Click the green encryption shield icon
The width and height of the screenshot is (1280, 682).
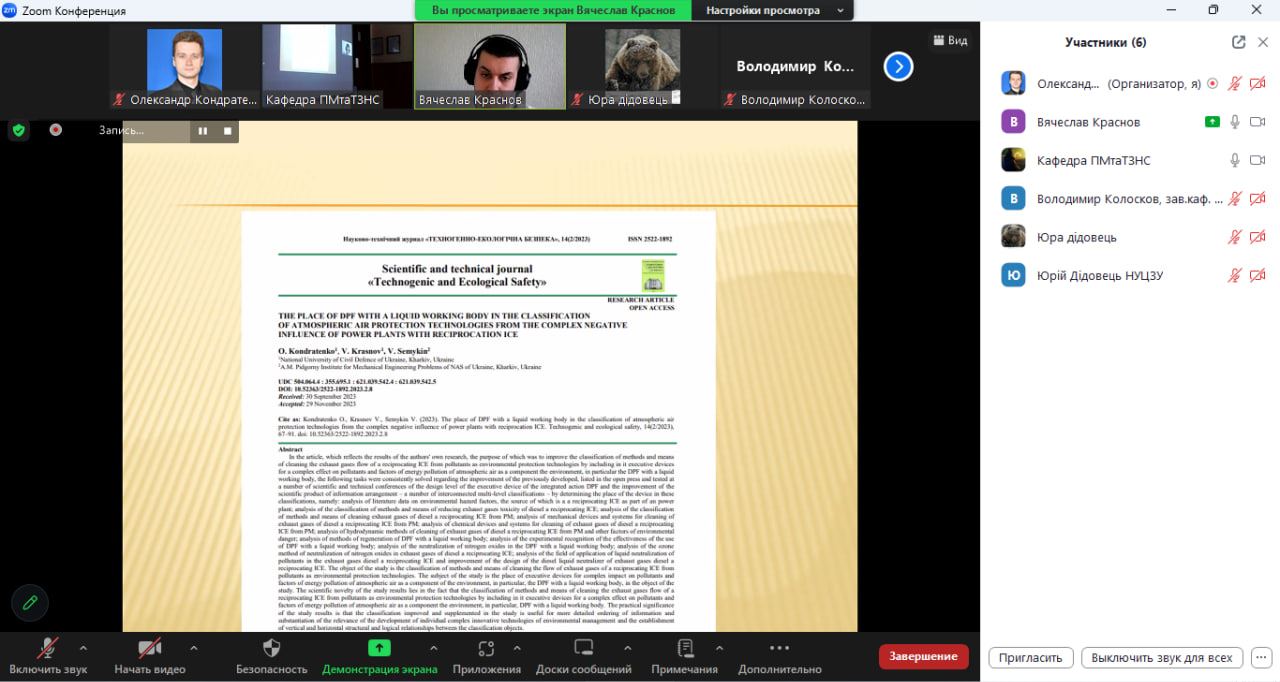coord(18,130)
